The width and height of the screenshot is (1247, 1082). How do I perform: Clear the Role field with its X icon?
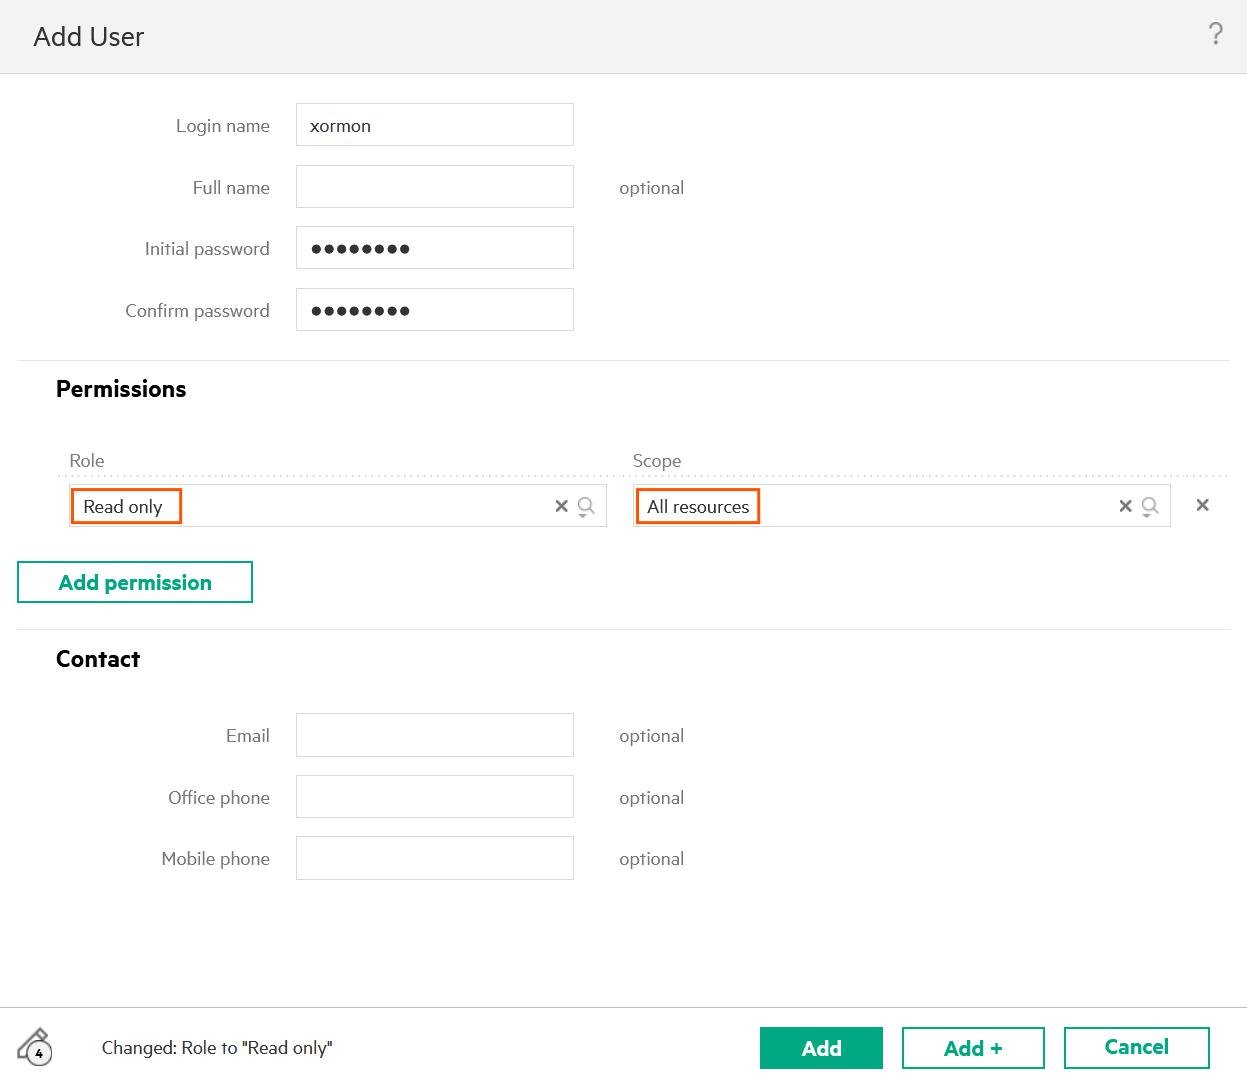[x=561, y=506]
